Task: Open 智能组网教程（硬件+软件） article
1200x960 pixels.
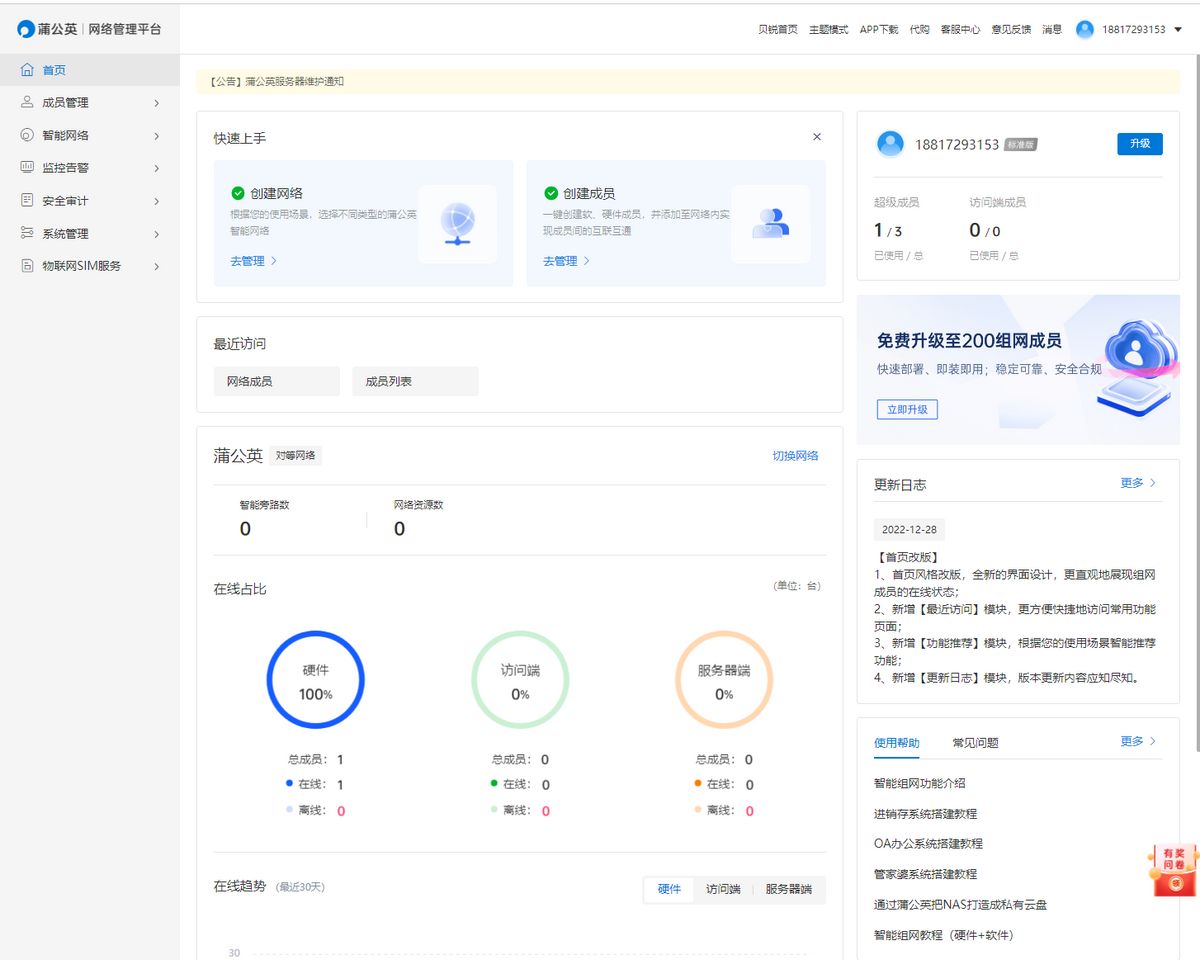Action: [x=944, y=935]
